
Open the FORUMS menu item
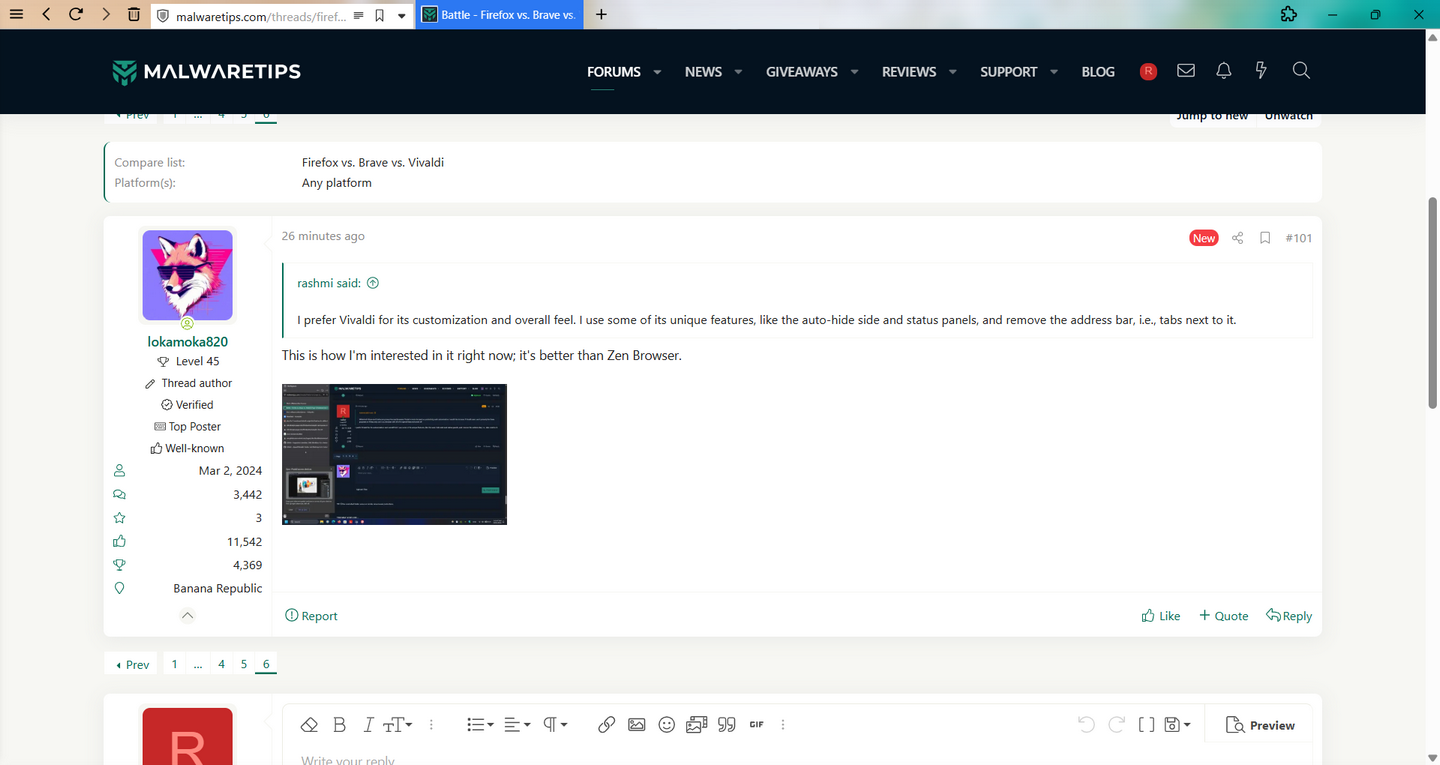[x=614, y=72]
